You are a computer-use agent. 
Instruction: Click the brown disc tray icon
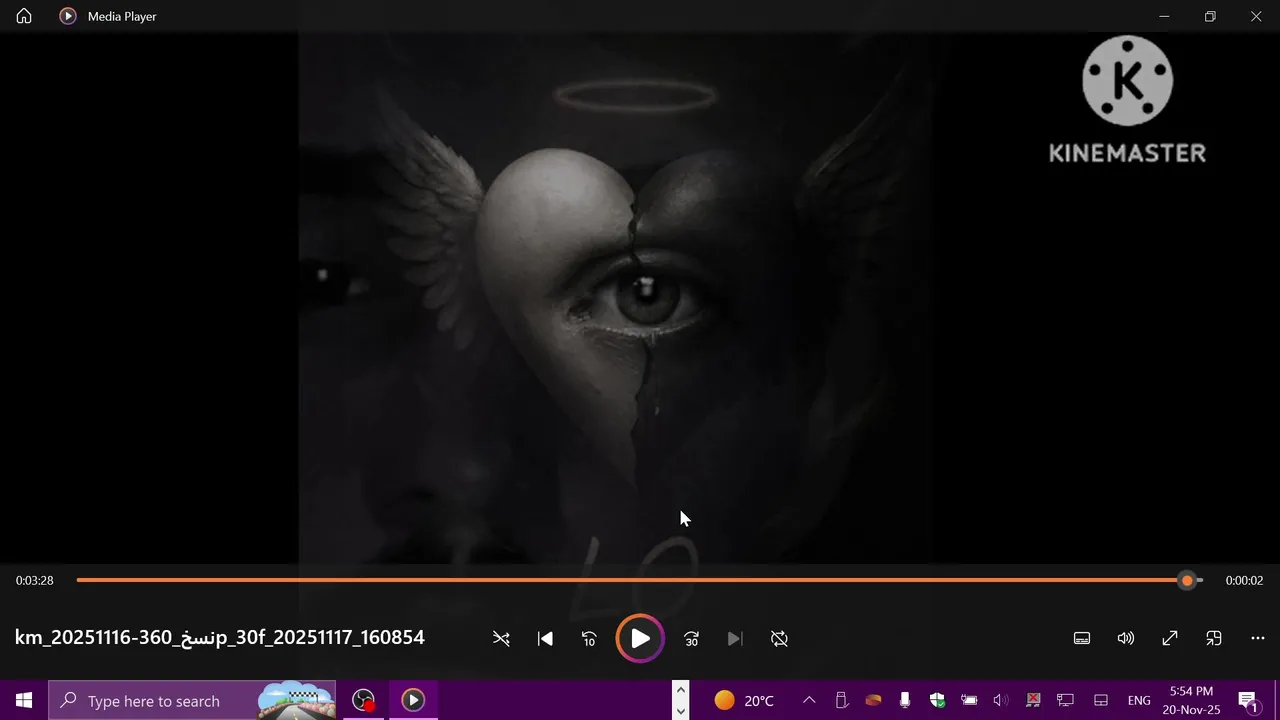tap(873, 700)
